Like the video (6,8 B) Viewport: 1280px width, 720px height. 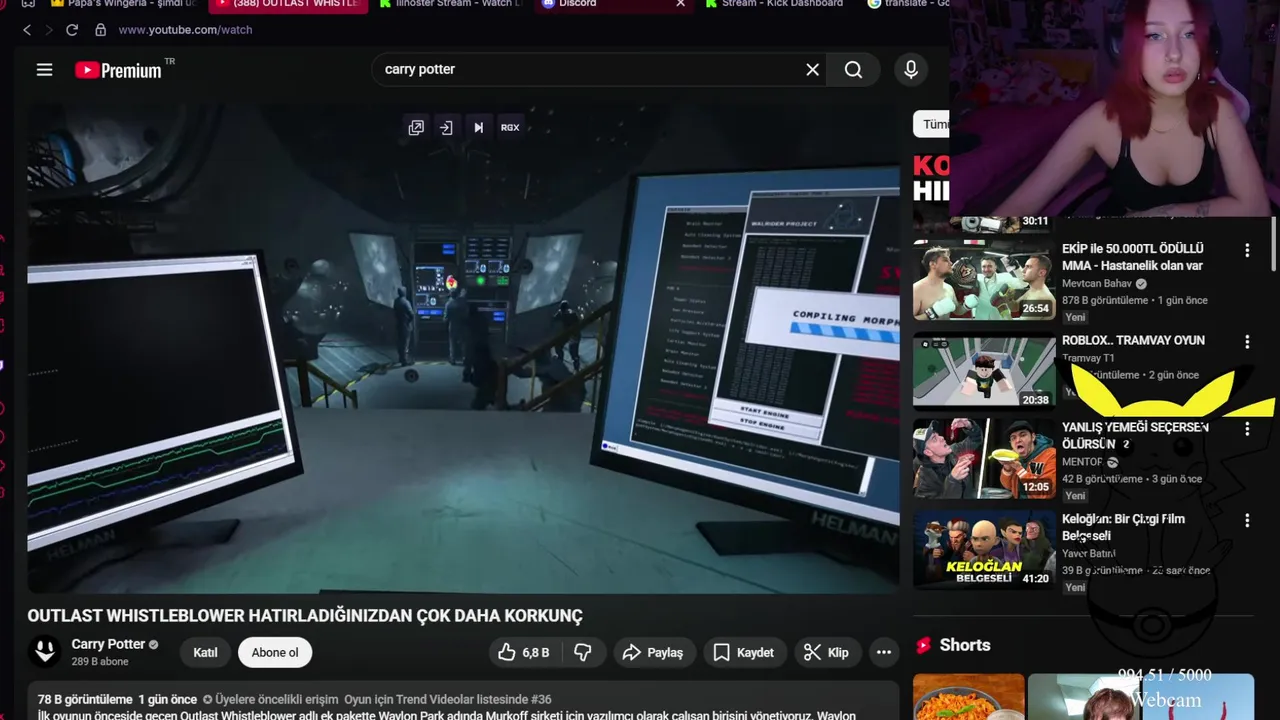coord(525,652)
